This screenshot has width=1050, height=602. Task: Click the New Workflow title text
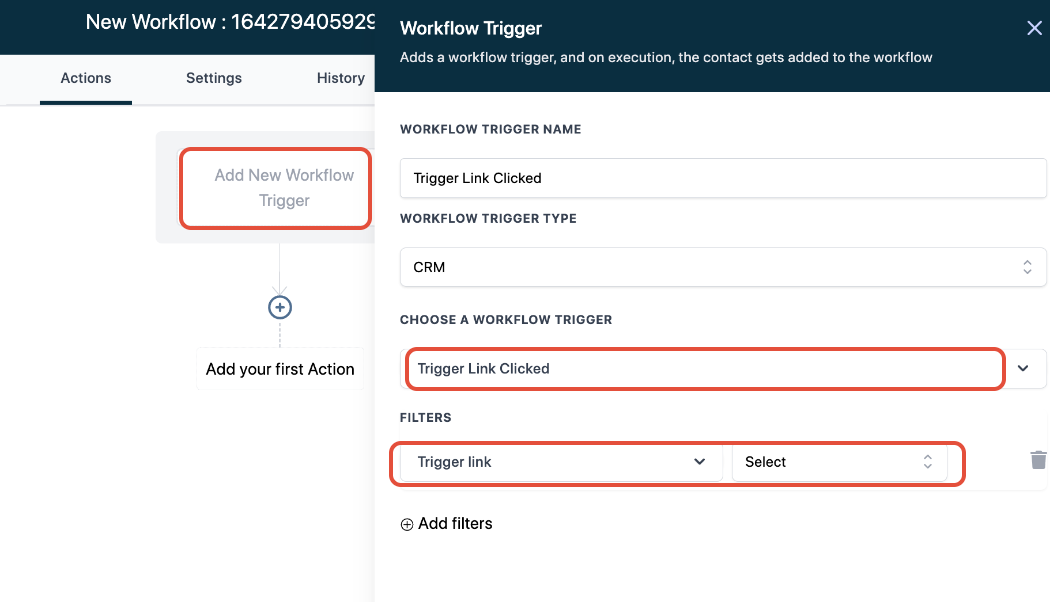pyautogui.click(x=230, y=22)
